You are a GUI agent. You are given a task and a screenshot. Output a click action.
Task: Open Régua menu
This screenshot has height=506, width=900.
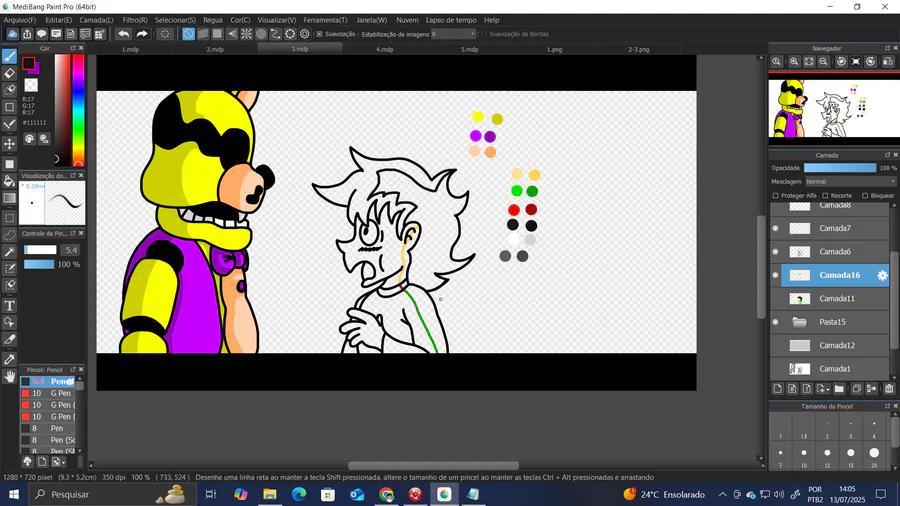coord(212,20)
